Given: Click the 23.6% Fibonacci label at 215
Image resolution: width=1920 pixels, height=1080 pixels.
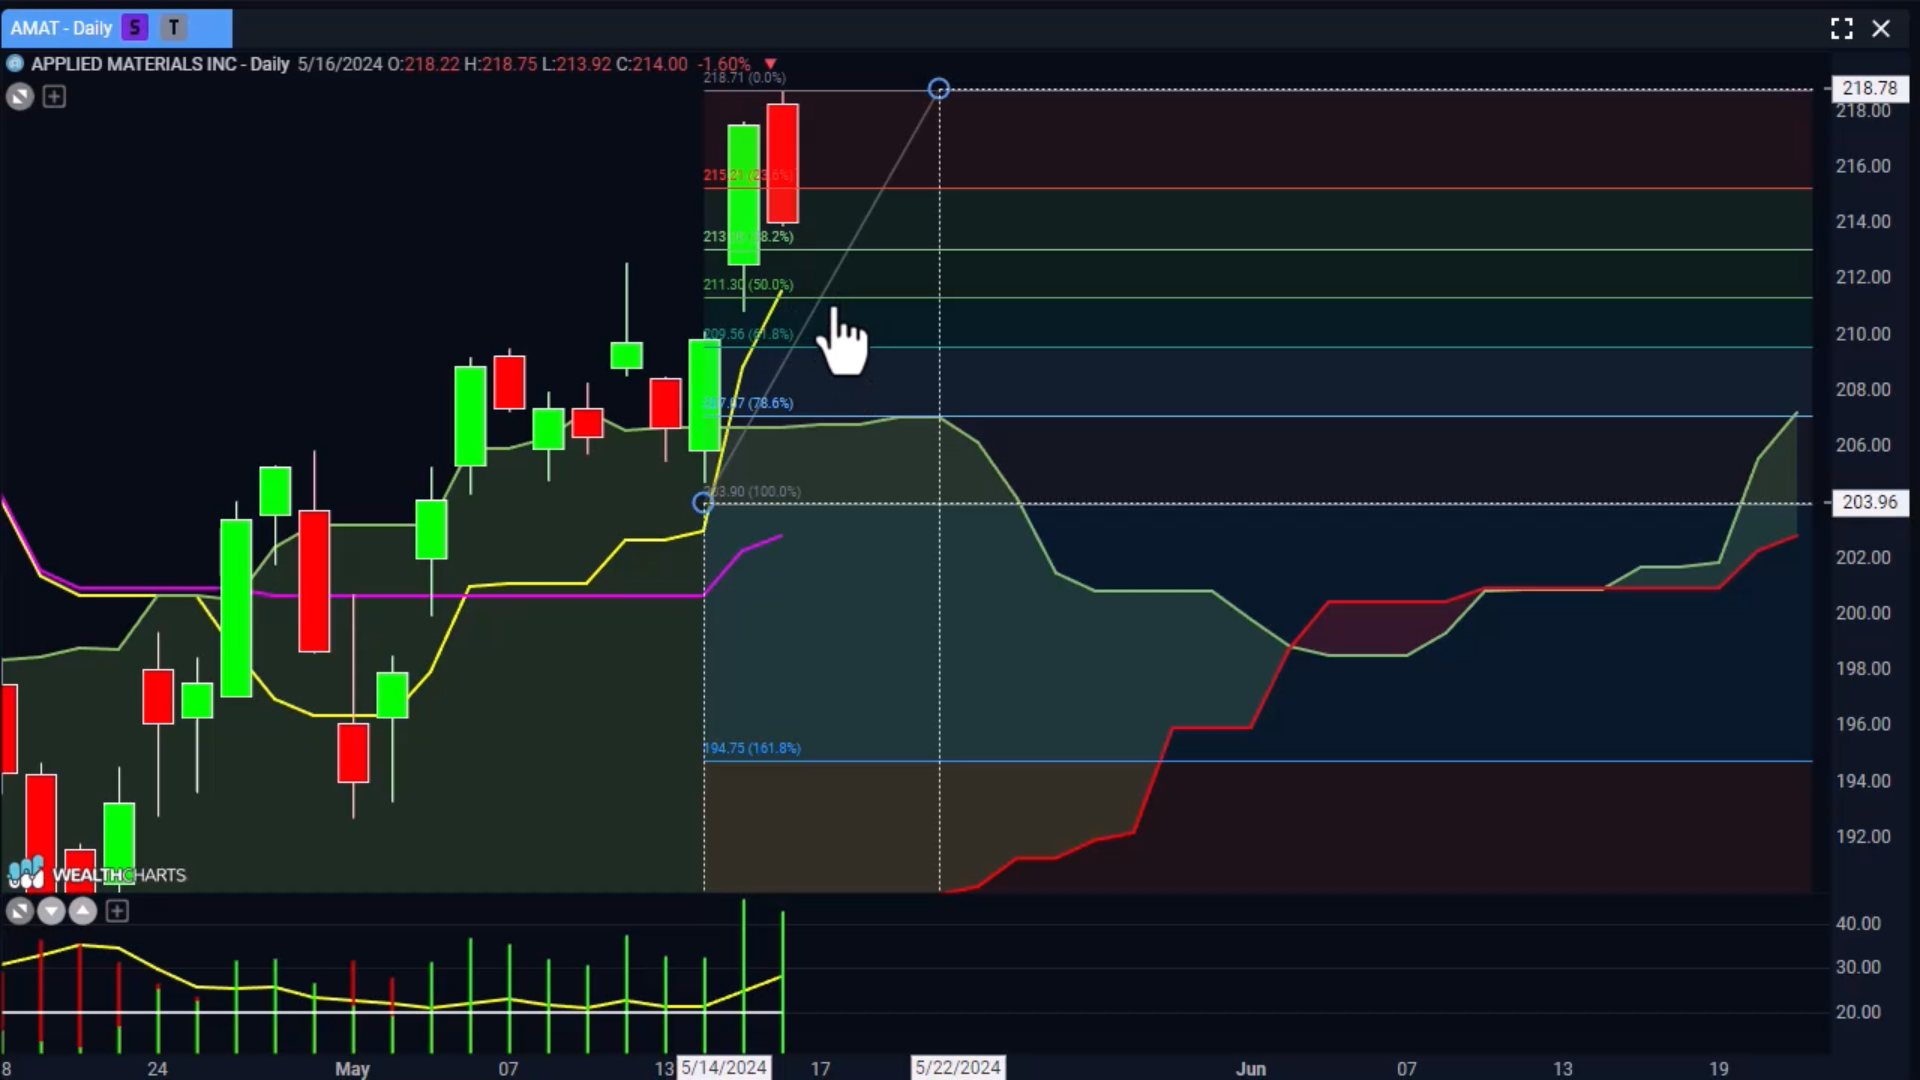Looking at the screenshot, I should (x=748, y=175).
